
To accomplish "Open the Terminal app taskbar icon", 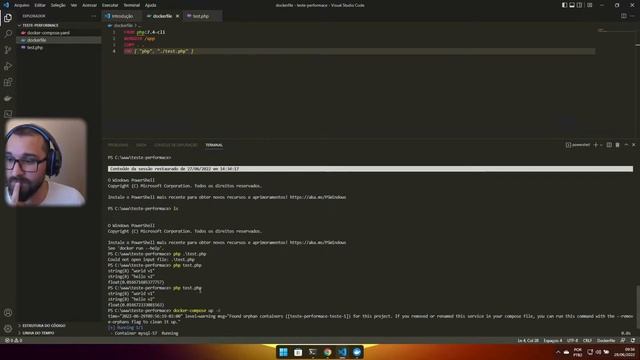I will tap(313, 352).
